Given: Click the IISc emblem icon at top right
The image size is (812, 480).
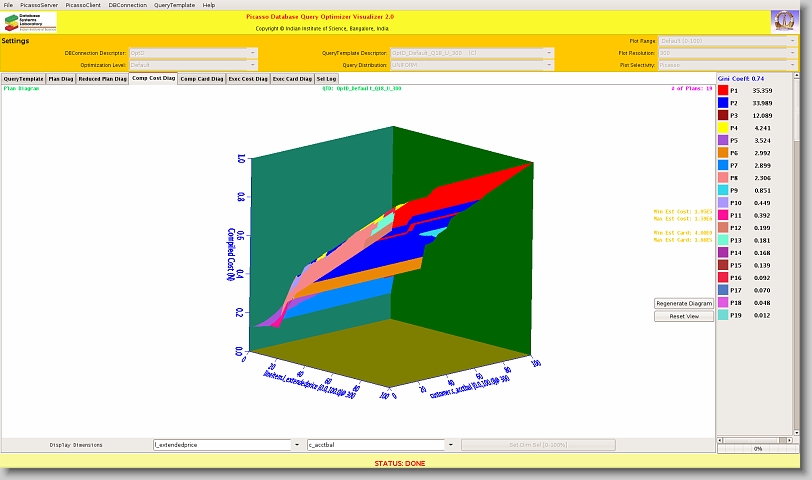Looking at the screenshot, I should (x=785, y=22).
